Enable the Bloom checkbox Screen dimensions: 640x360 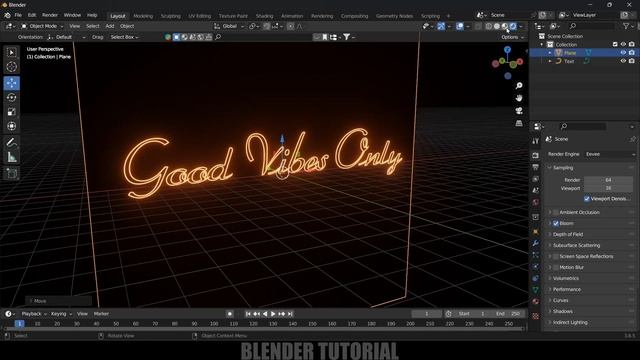coord(556,224)
